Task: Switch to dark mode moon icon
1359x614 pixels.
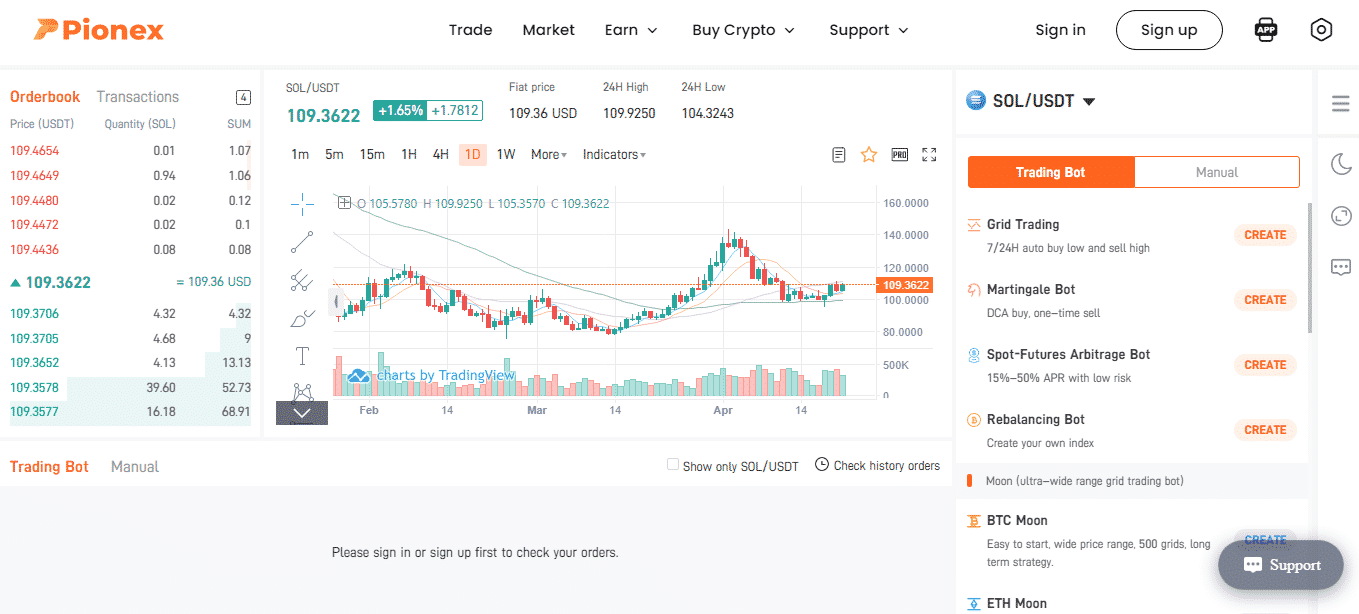Action: point(1341,164)
